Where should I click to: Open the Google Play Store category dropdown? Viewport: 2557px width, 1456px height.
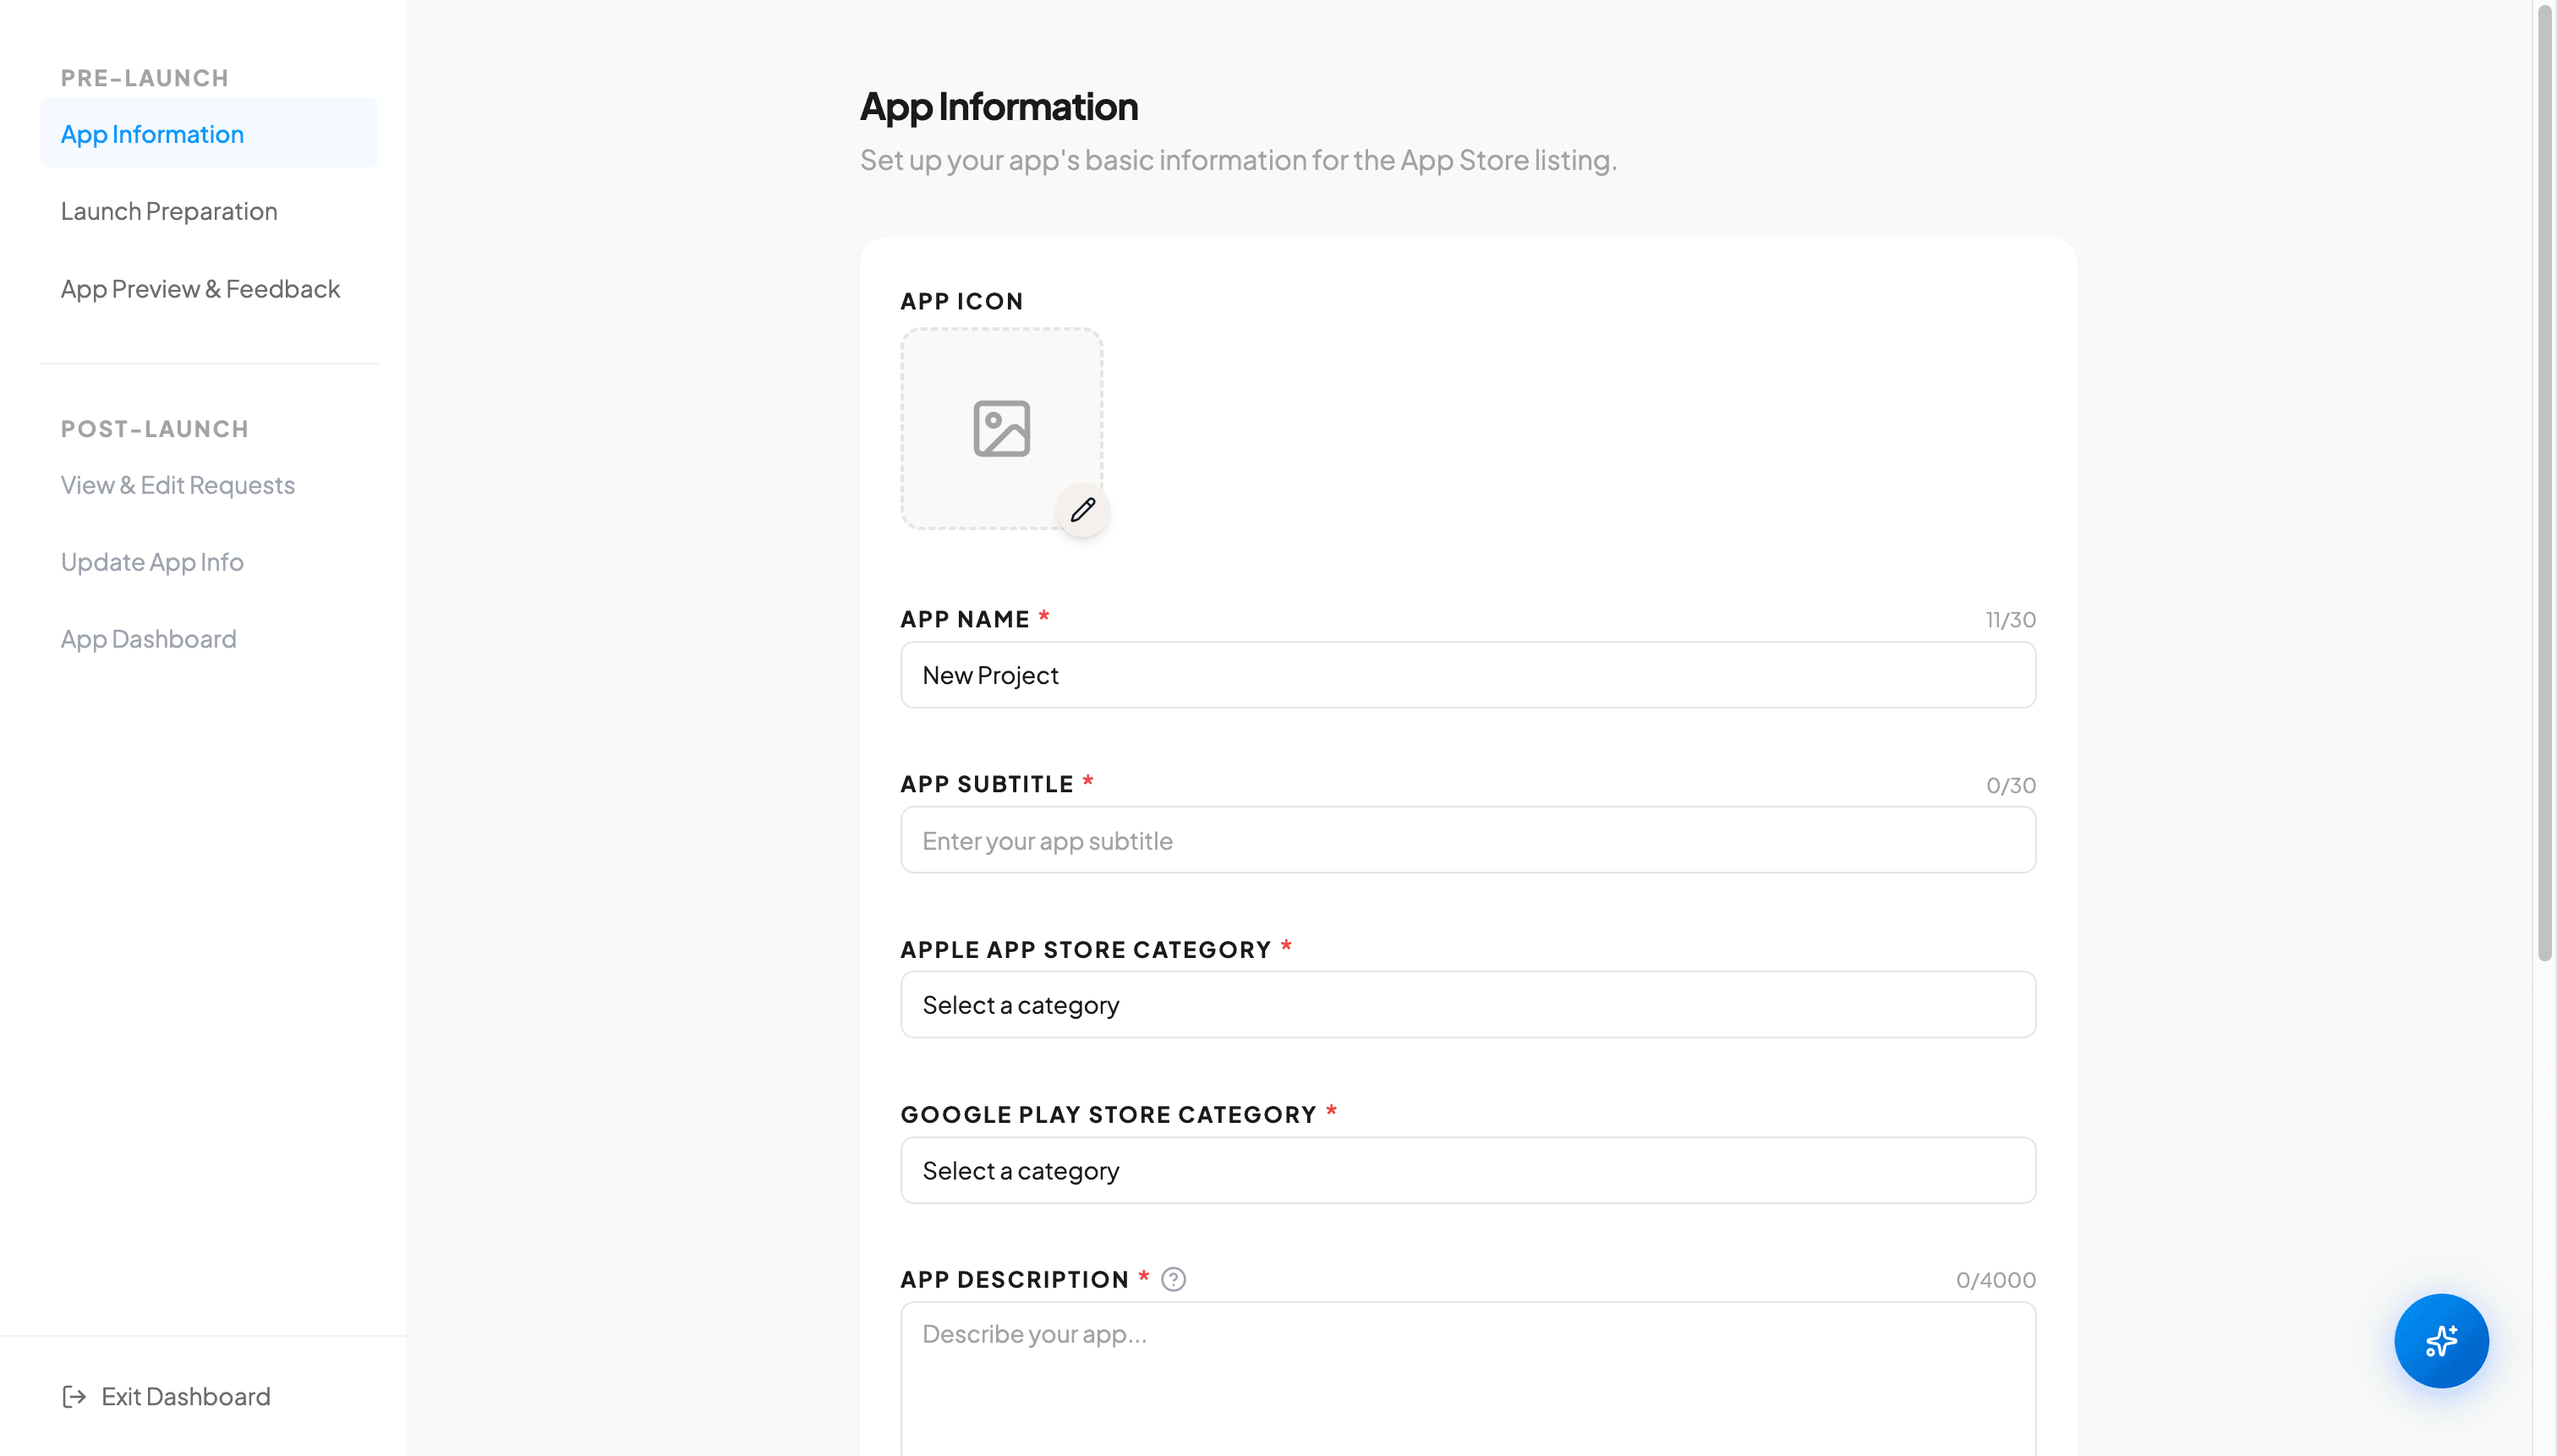(x=1467, y=1169)
